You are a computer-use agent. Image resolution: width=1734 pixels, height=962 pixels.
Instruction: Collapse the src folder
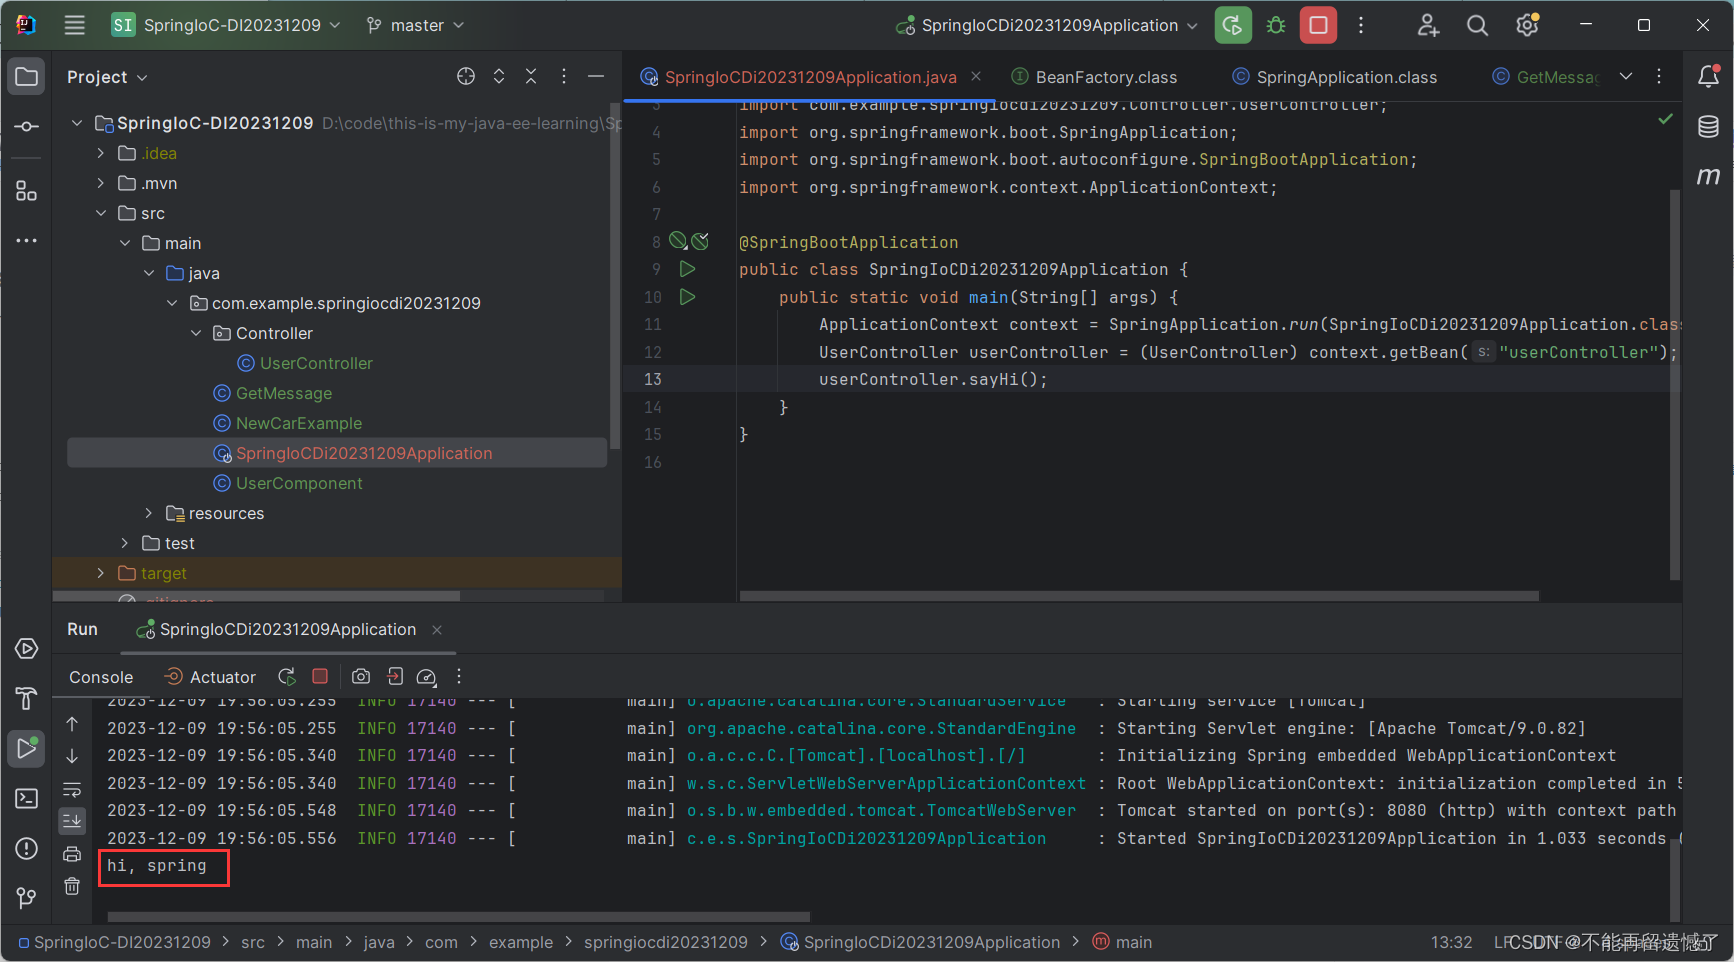[100, 213]
